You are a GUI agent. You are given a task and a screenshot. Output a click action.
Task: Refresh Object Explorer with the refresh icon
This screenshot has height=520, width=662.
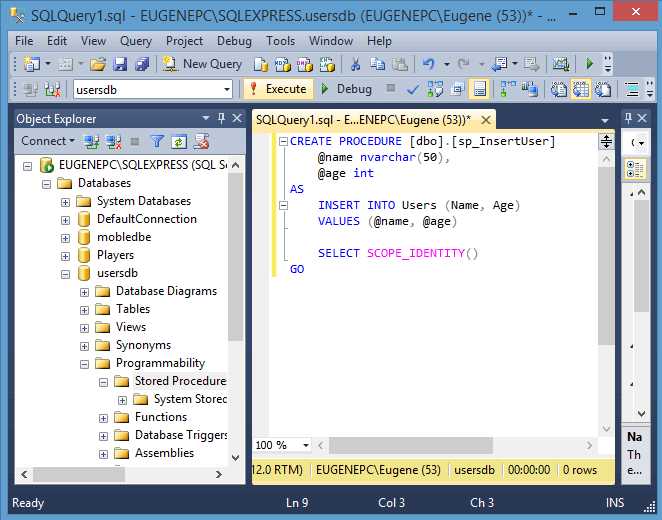(179, 141)
